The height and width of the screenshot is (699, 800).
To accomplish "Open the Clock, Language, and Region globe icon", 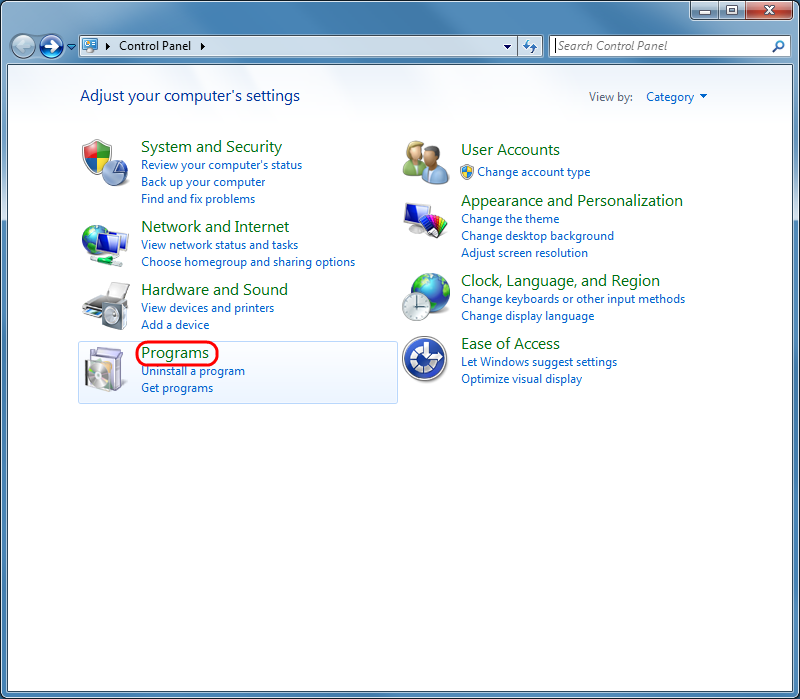I will [426, 297].
